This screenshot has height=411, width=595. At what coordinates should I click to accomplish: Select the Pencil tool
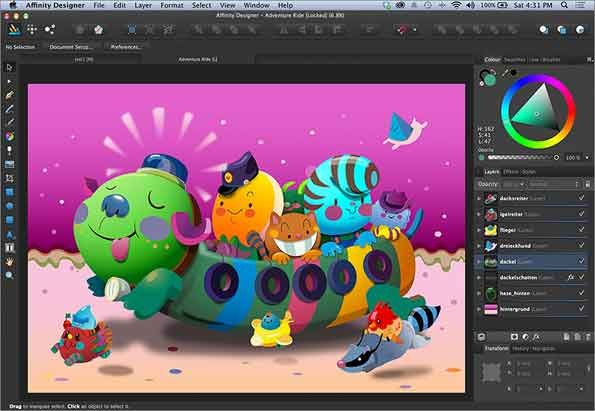click(9, 109)
